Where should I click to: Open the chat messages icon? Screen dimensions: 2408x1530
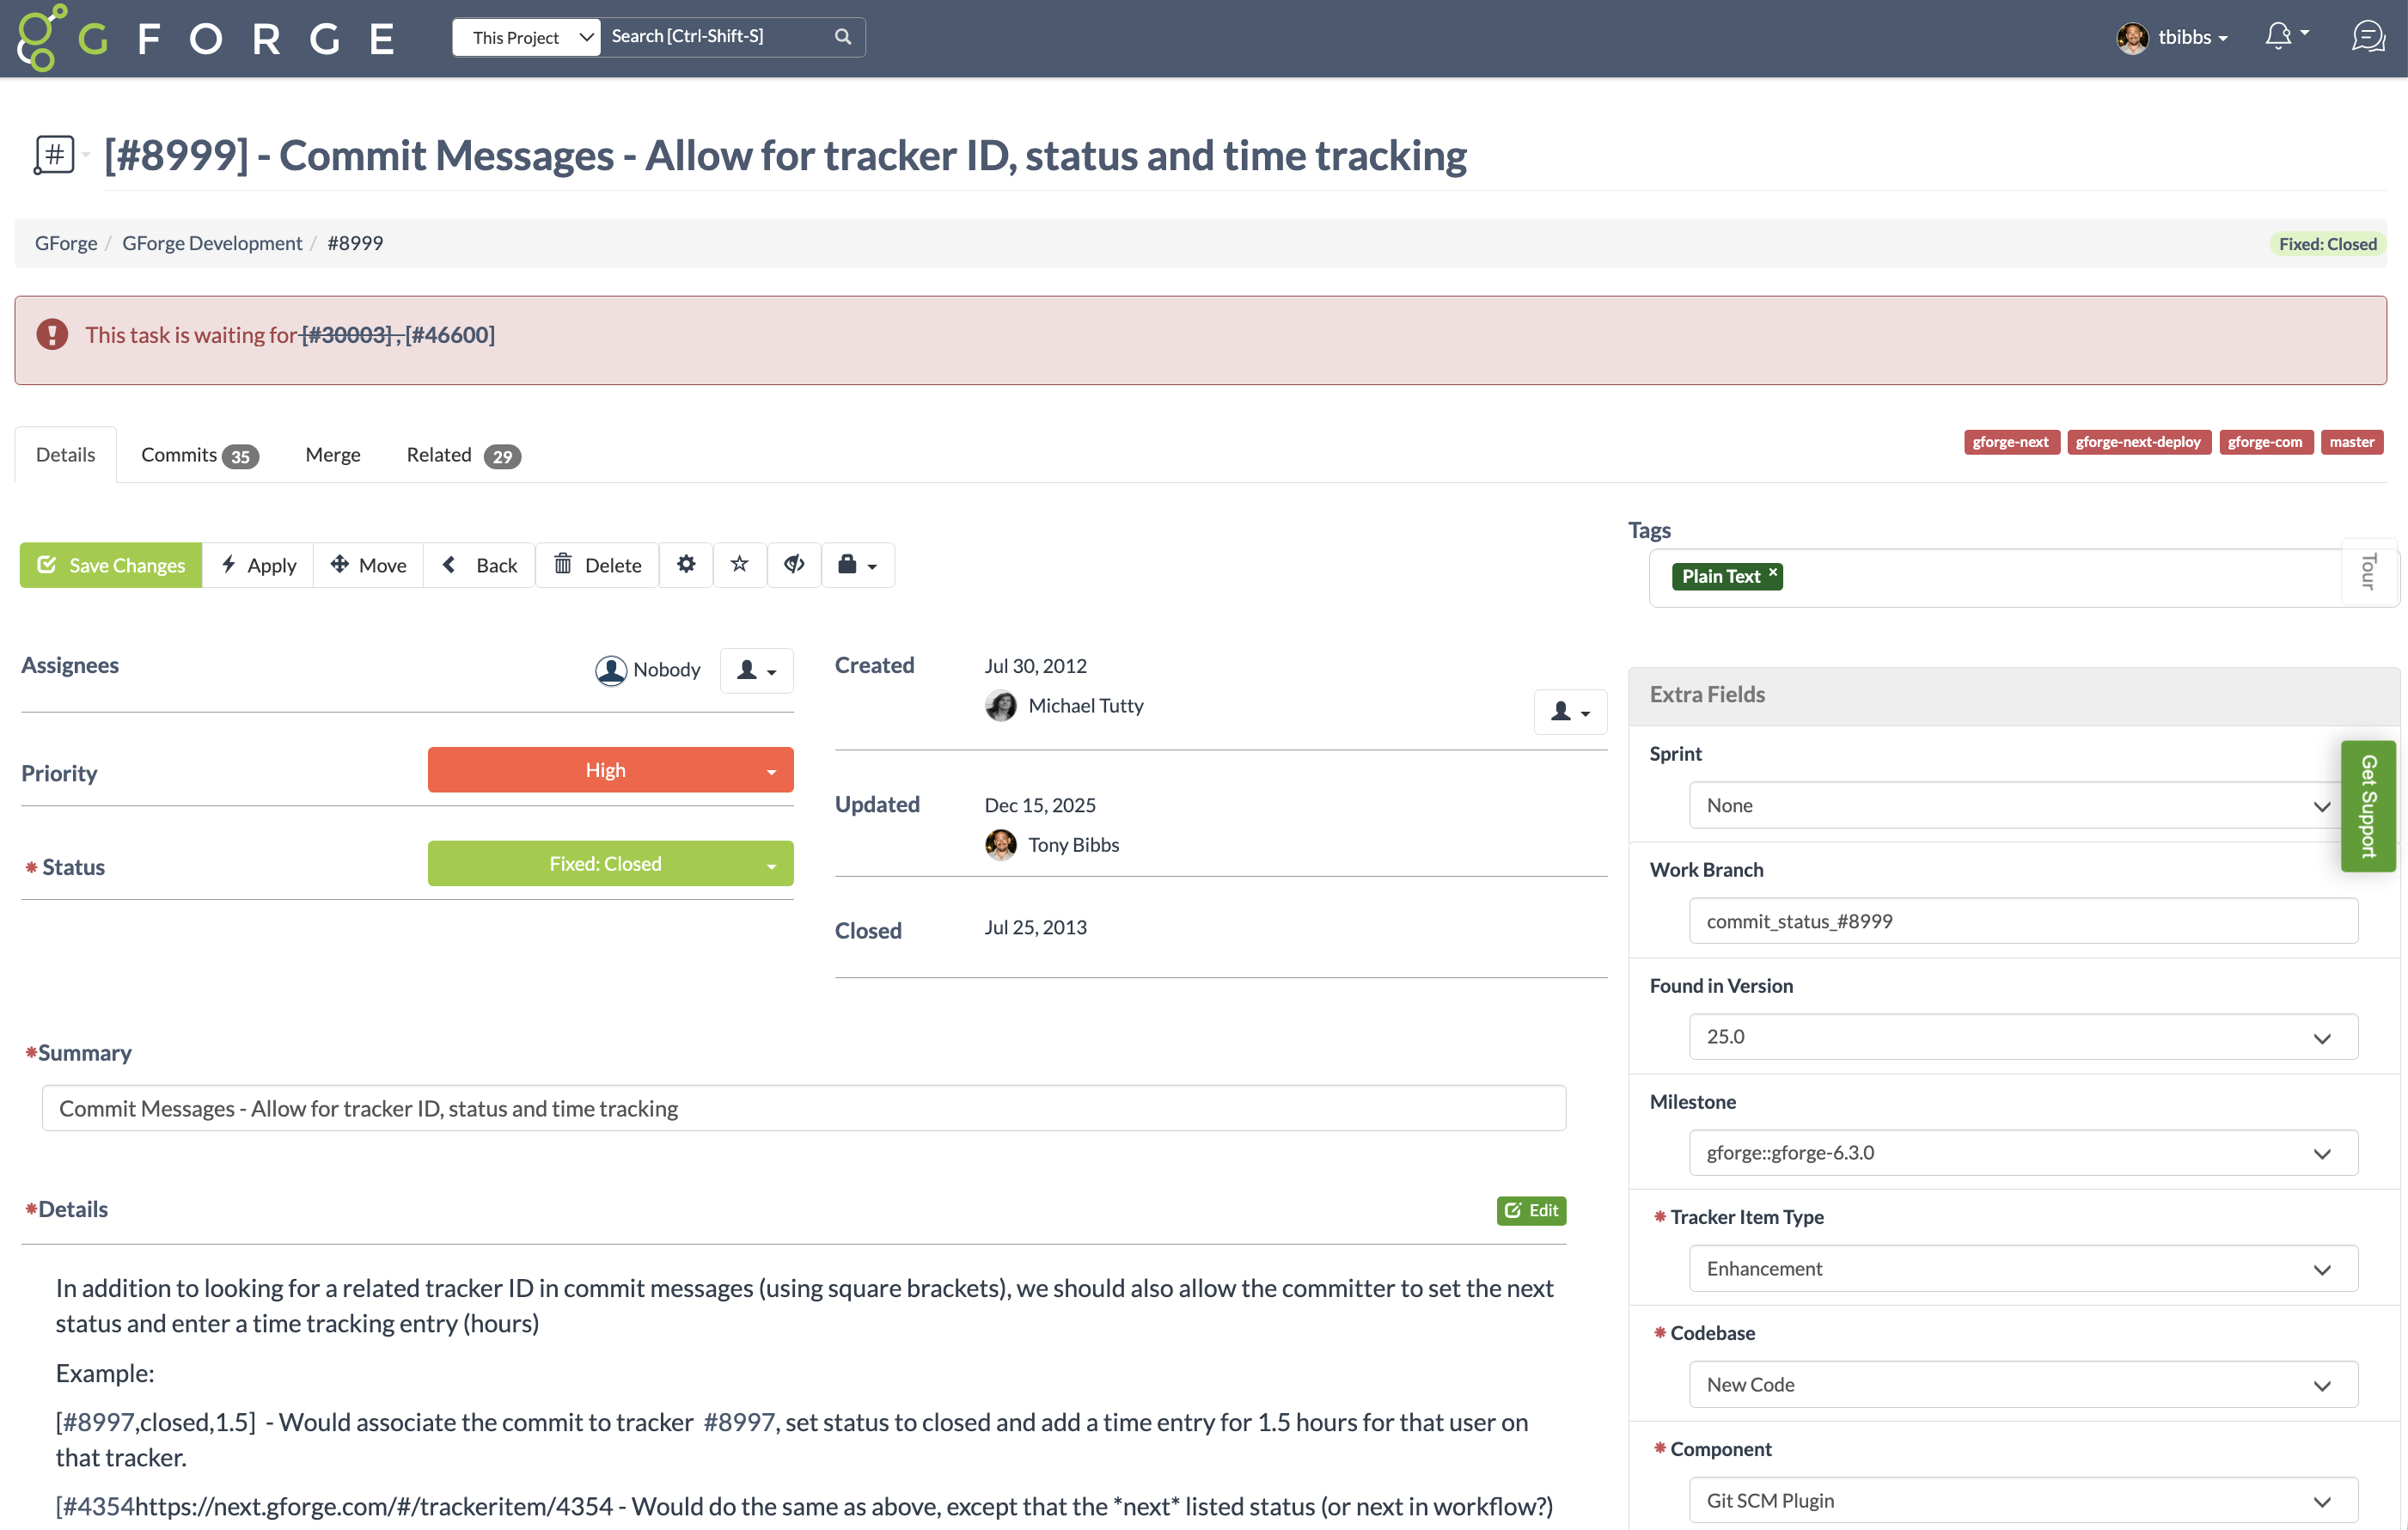[x=2368, y=37]
